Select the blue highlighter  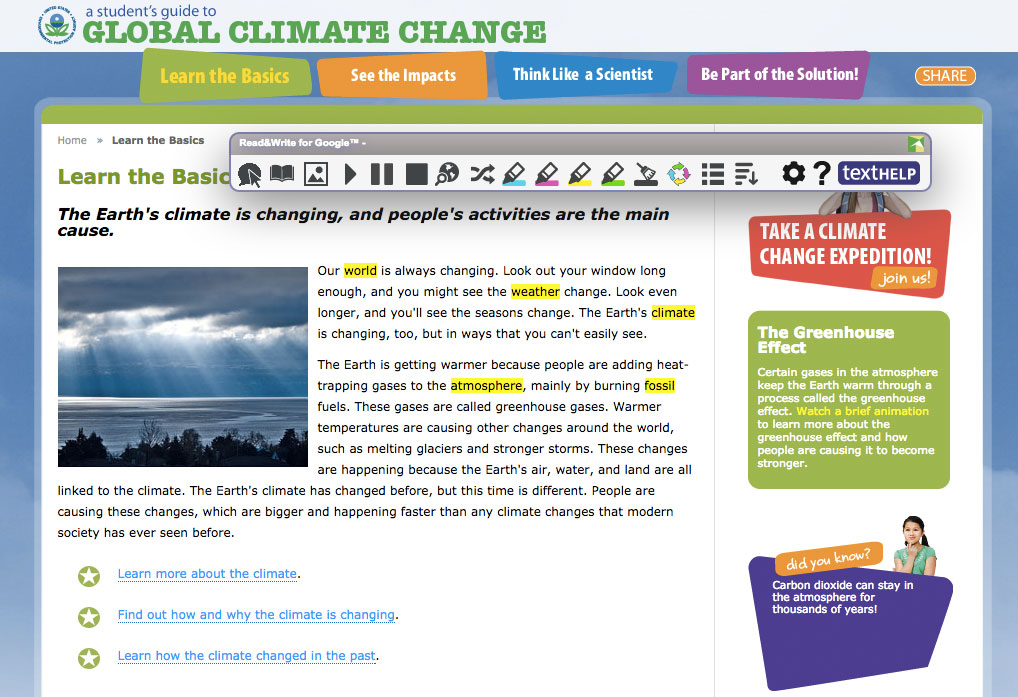(x=514, y=174)
